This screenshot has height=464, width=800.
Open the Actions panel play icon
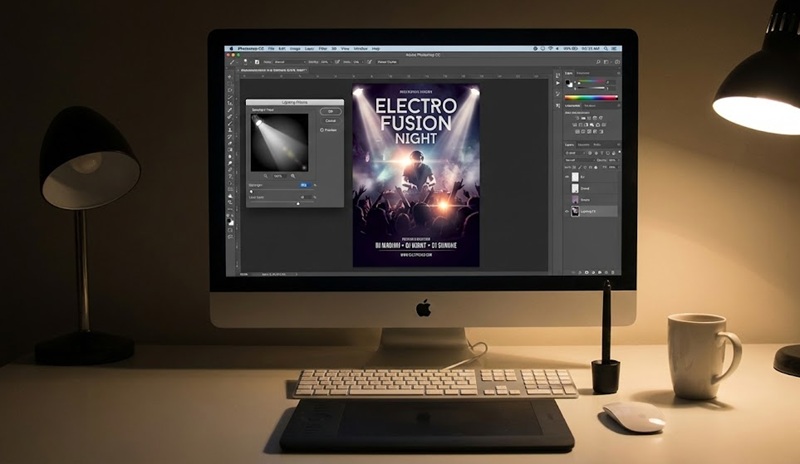pyautogui.click(x=558, y=83)
